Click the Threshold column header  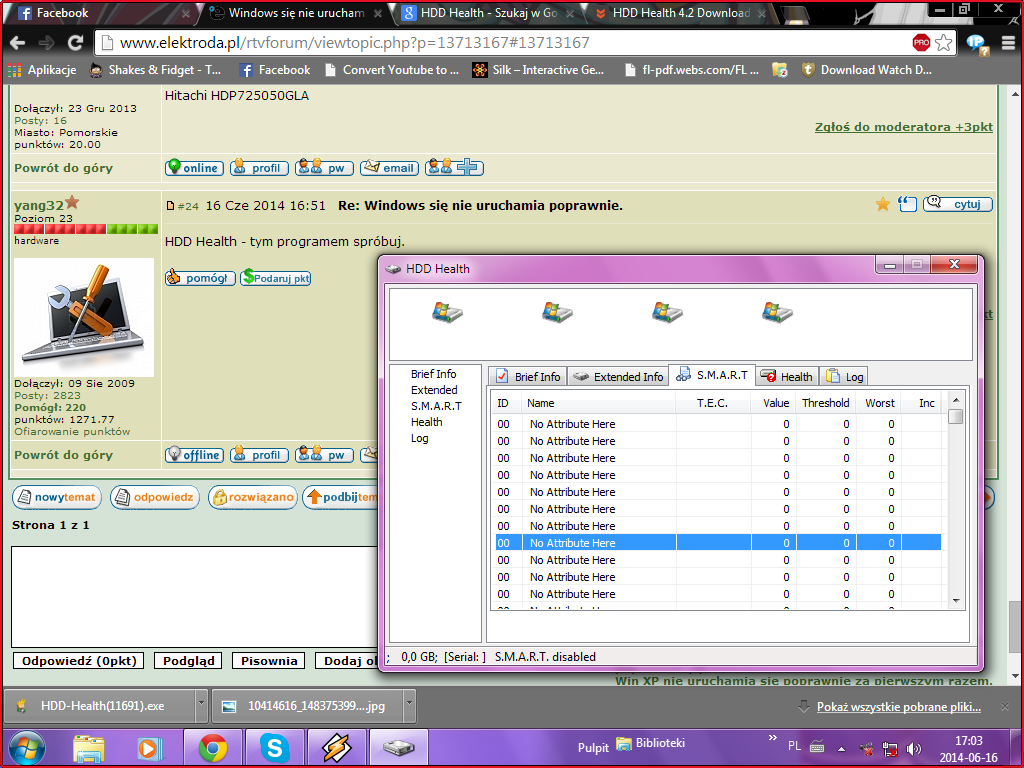(x=825, y=403)
